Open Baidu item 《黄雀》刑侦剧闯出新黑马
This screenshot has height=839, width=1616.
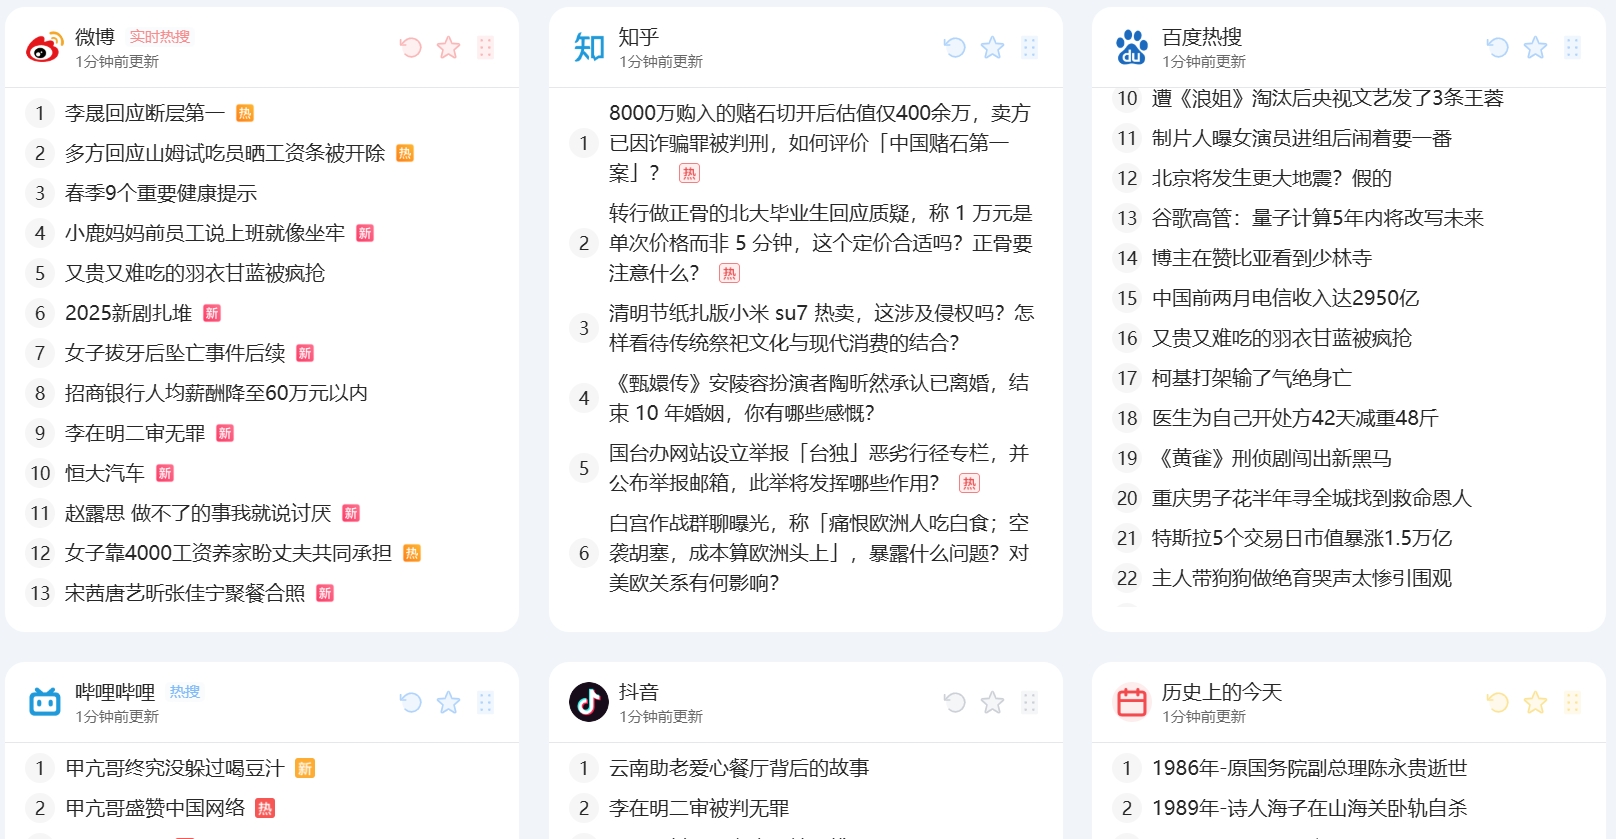point(1272,458)
